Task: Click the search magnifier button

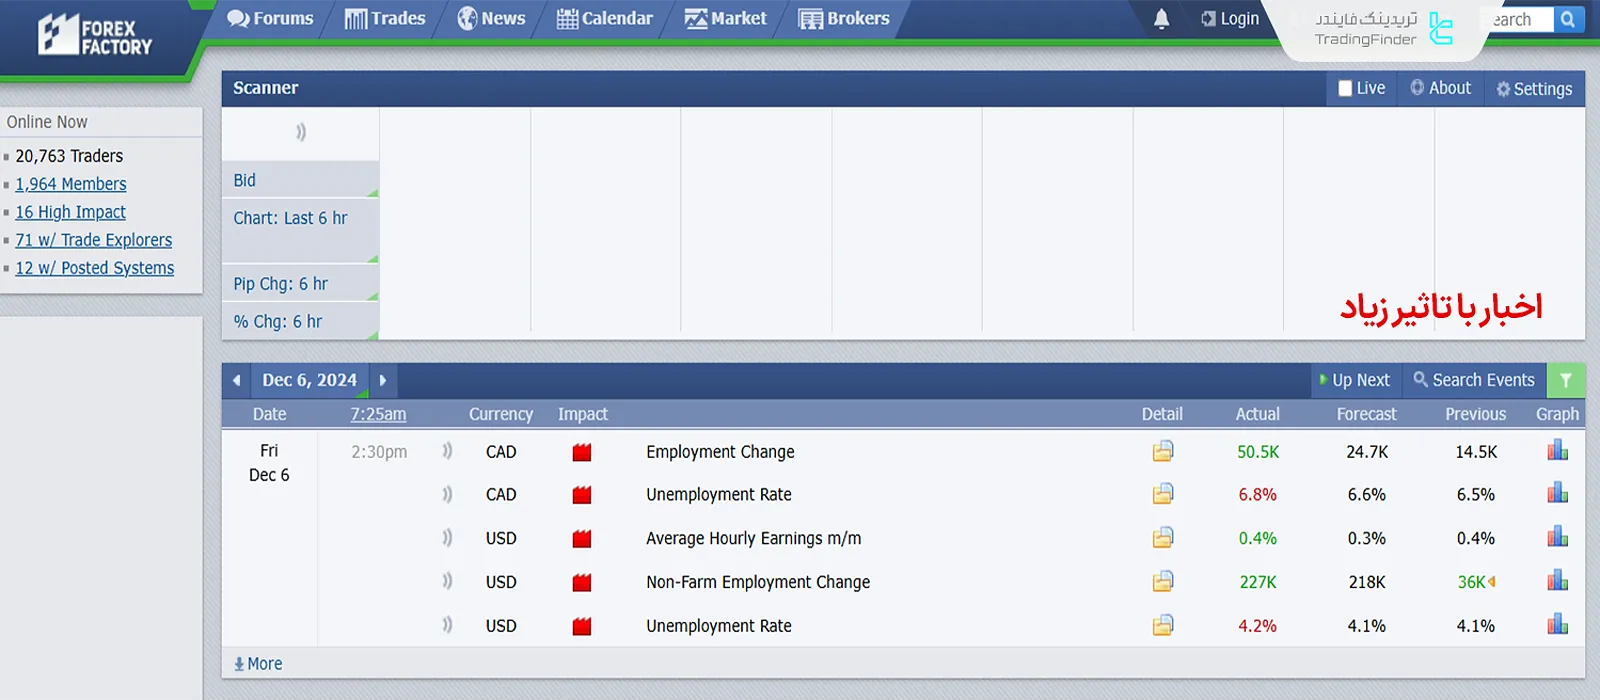Action: pyautogui.click(x=1568, y=19)
